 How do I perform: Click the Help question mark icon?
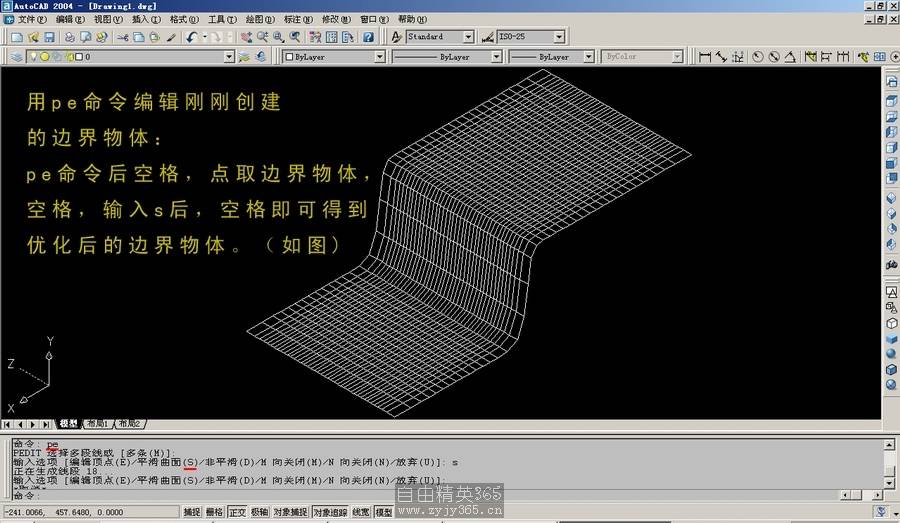click(368, 37)
